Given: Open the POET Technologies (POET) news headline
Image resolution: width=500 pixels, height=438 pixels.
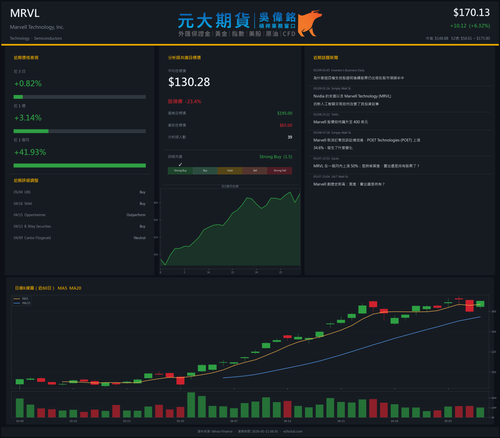Looking at the screenshot, I should tap(366, 144).
